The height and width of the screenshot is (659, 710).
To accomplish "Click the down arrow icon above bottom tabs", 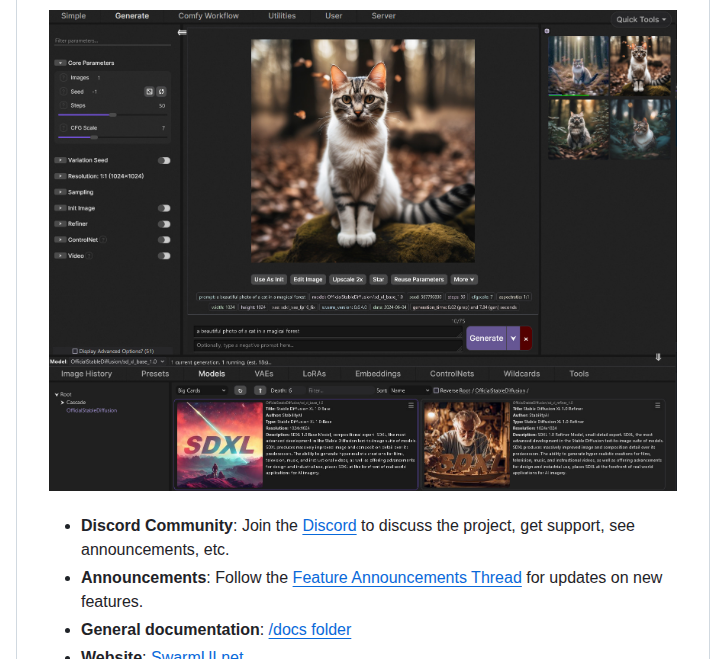I will pyautogui.click(x=658, y=357).
